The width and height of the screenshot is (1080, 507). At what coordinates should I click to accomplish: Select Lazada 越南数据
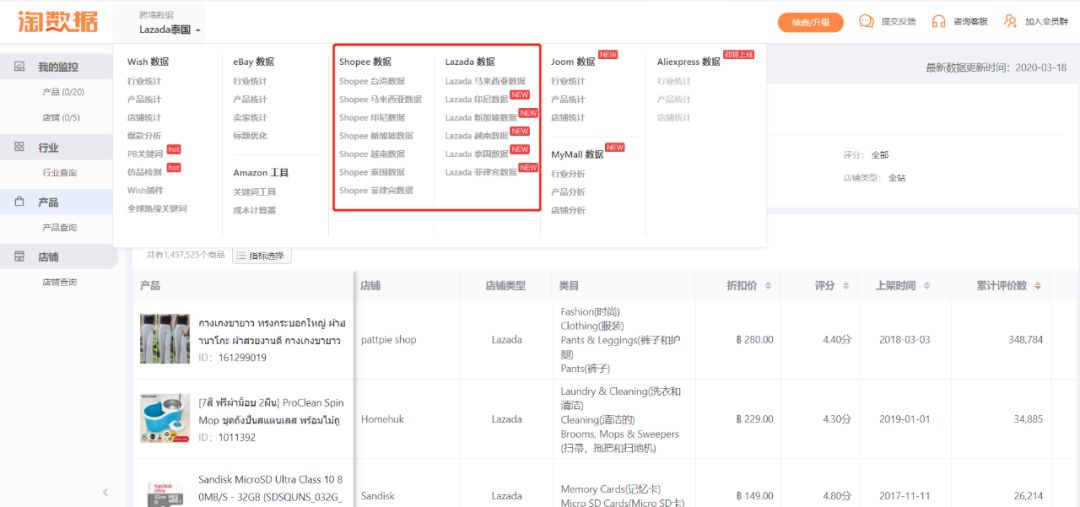[x=477, y=136]
